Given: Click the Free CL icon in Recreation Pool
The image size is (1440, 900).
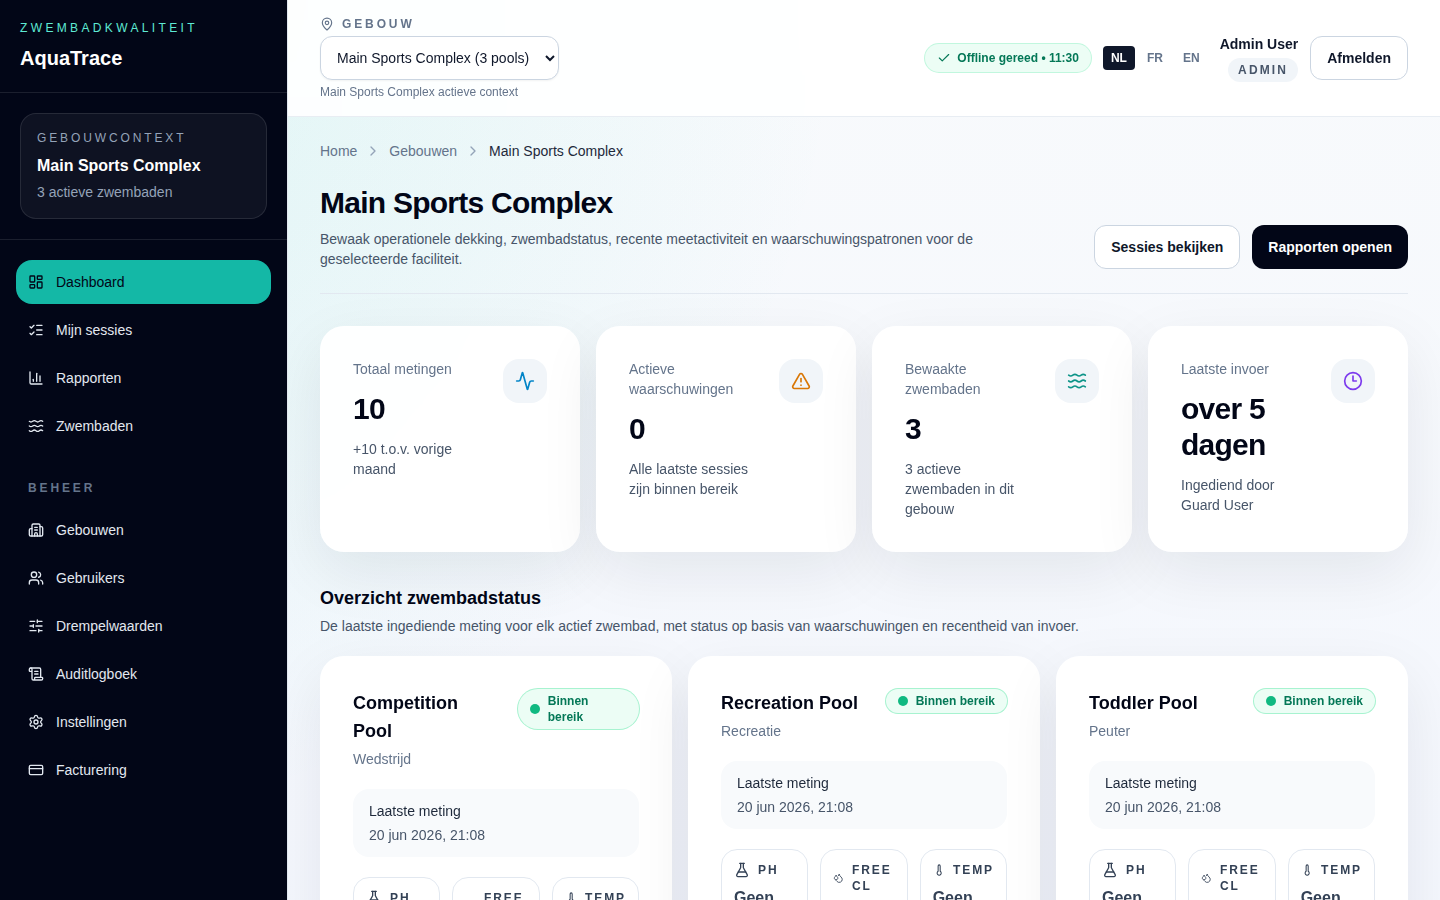Looking at the screenshot, I should (x=838, y=878).
